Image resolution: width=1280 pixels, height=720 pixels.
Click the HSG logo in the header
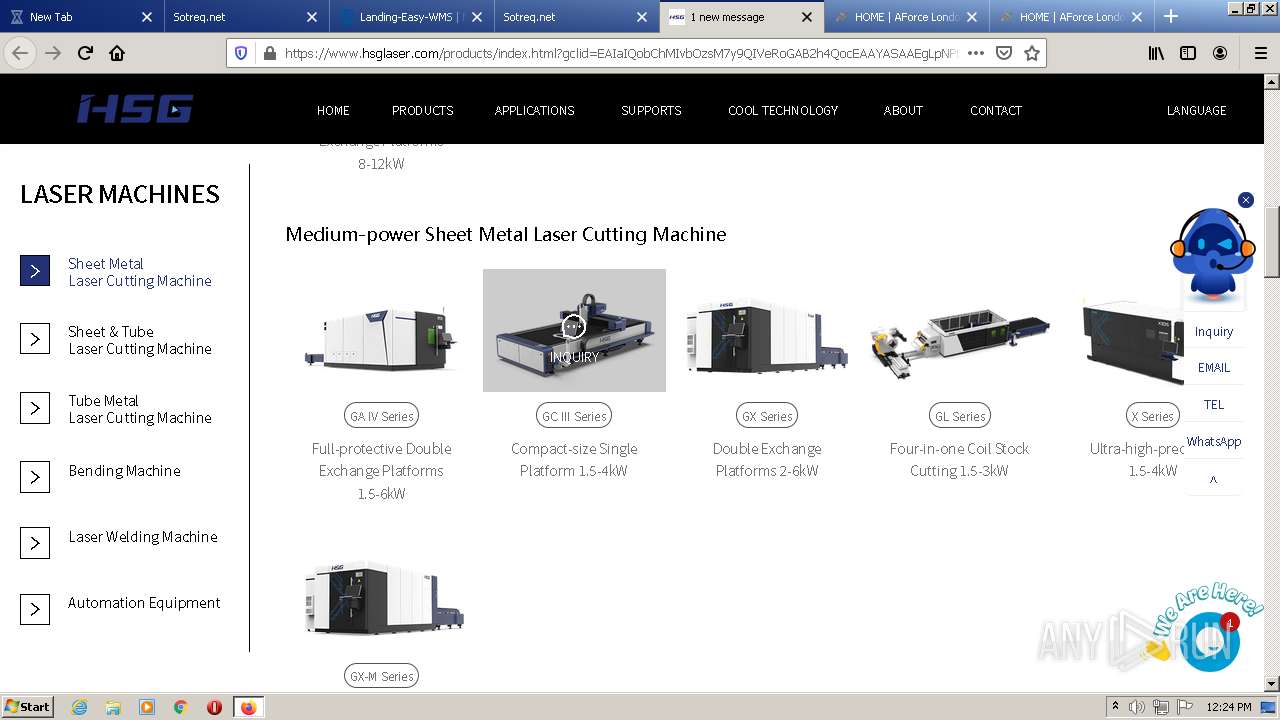[135, 109]
